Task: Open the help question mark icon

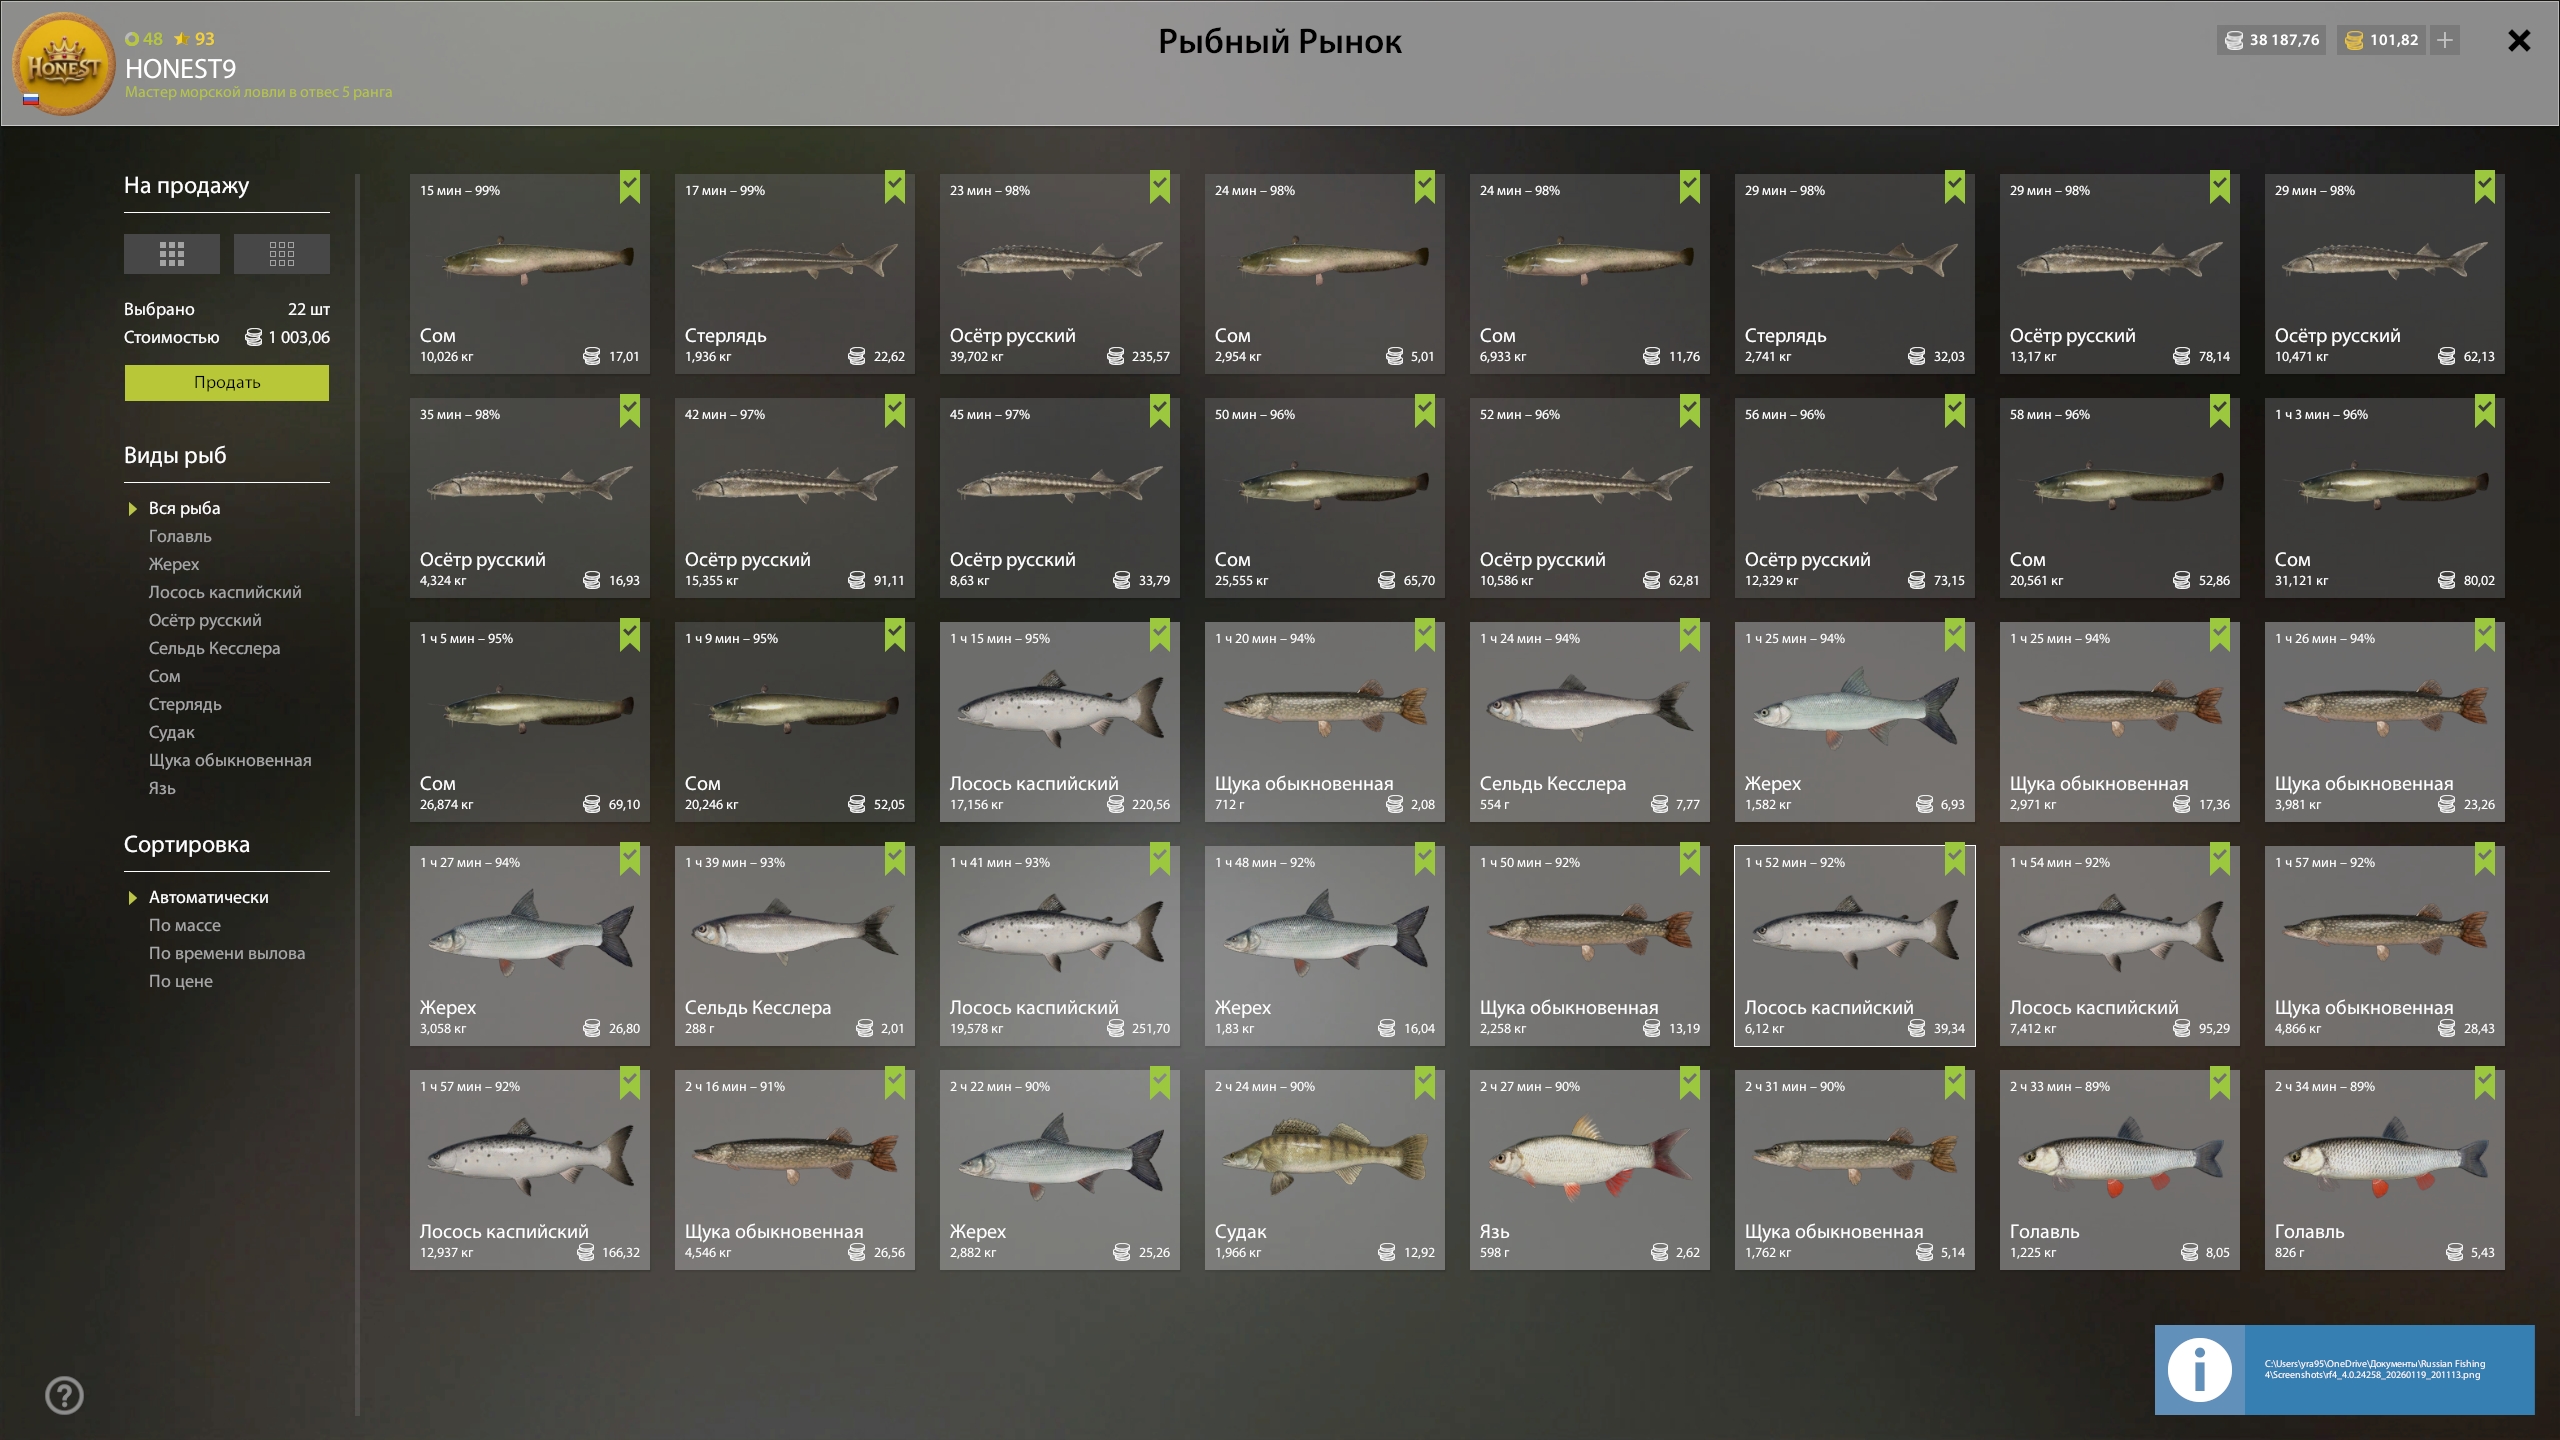Action: [64, 1395]
